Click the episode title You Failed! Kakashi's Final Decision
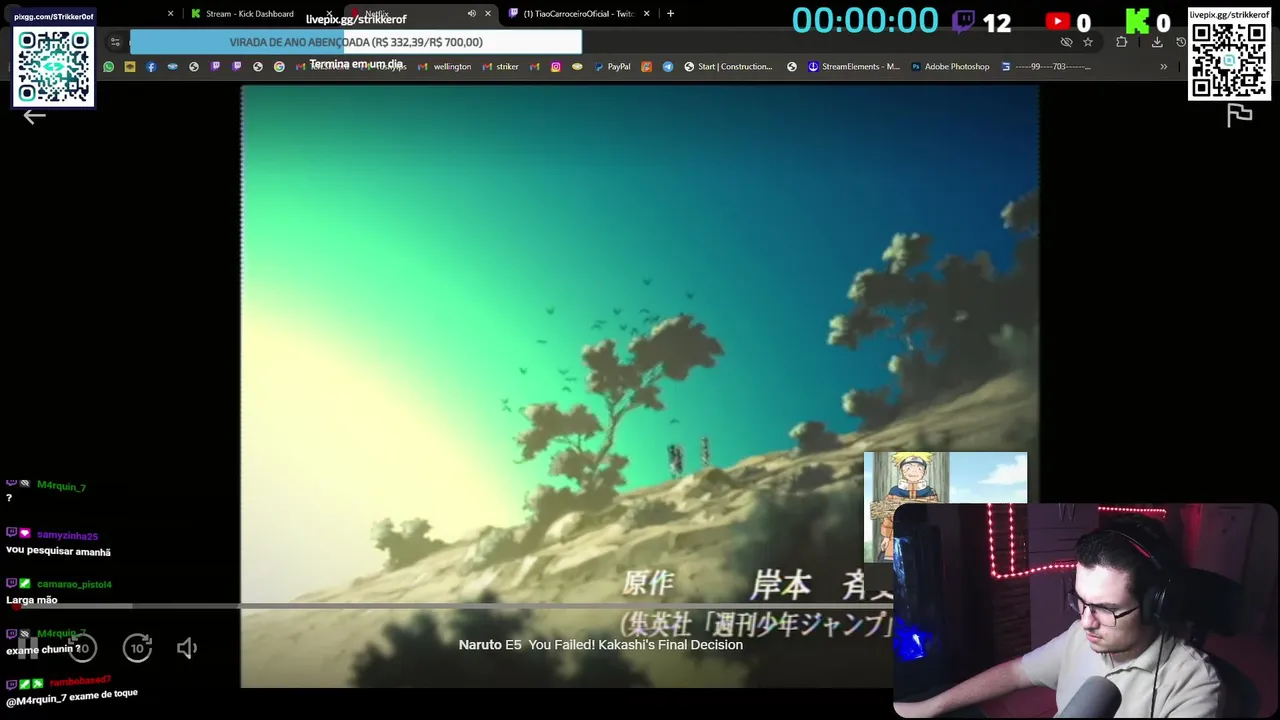1280x720 pixels. click(x=635, y=645)
